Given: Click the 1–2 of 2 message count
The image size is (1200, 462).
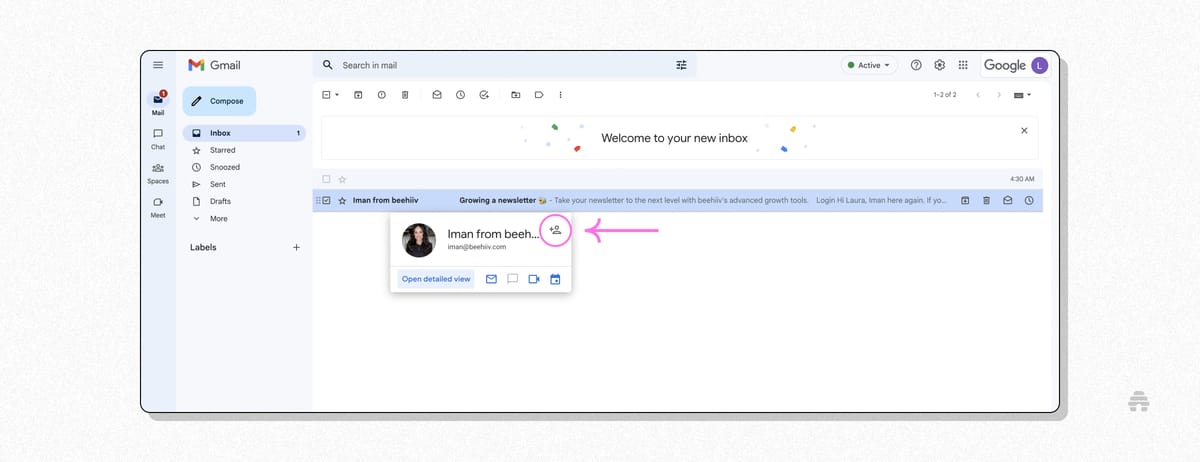Looking at the screenshot, I should pyautogui.click(x=945, y=95).
